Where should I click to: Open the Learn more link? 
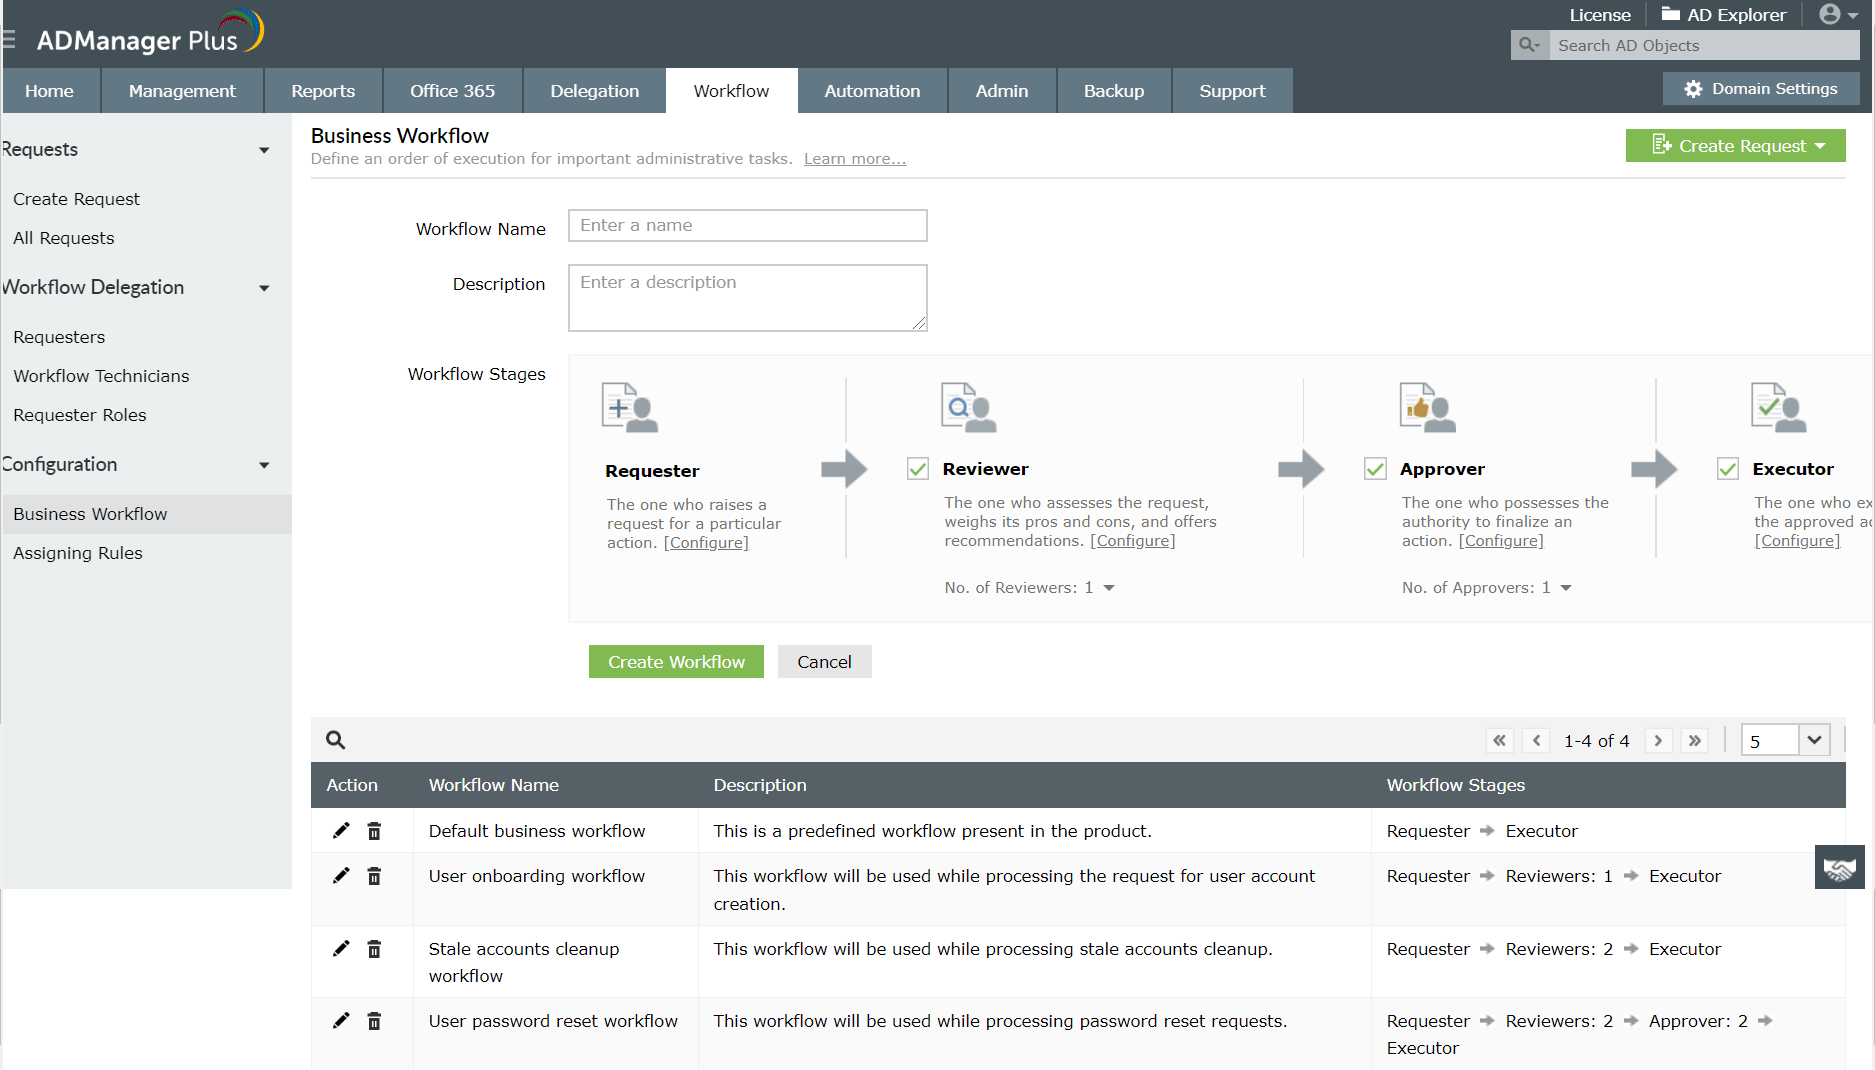point(854,158)
